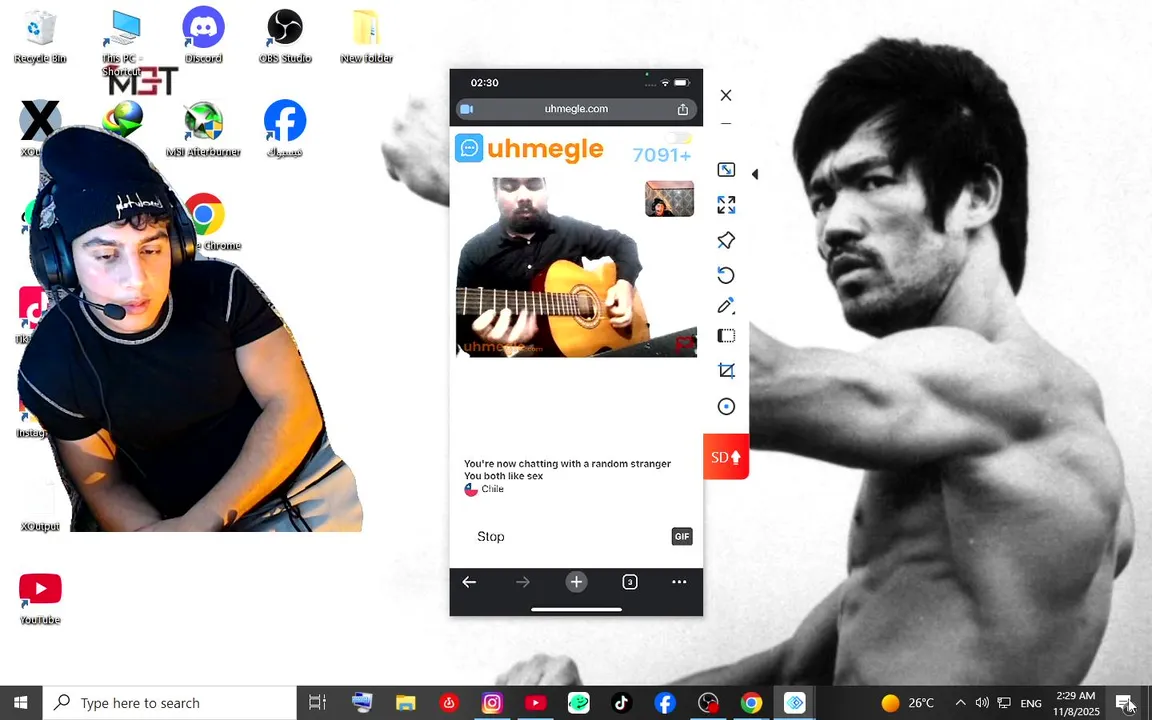Select the small self-view video thumbnail
Screen dimensions: 1152x720
pos(669,199)
